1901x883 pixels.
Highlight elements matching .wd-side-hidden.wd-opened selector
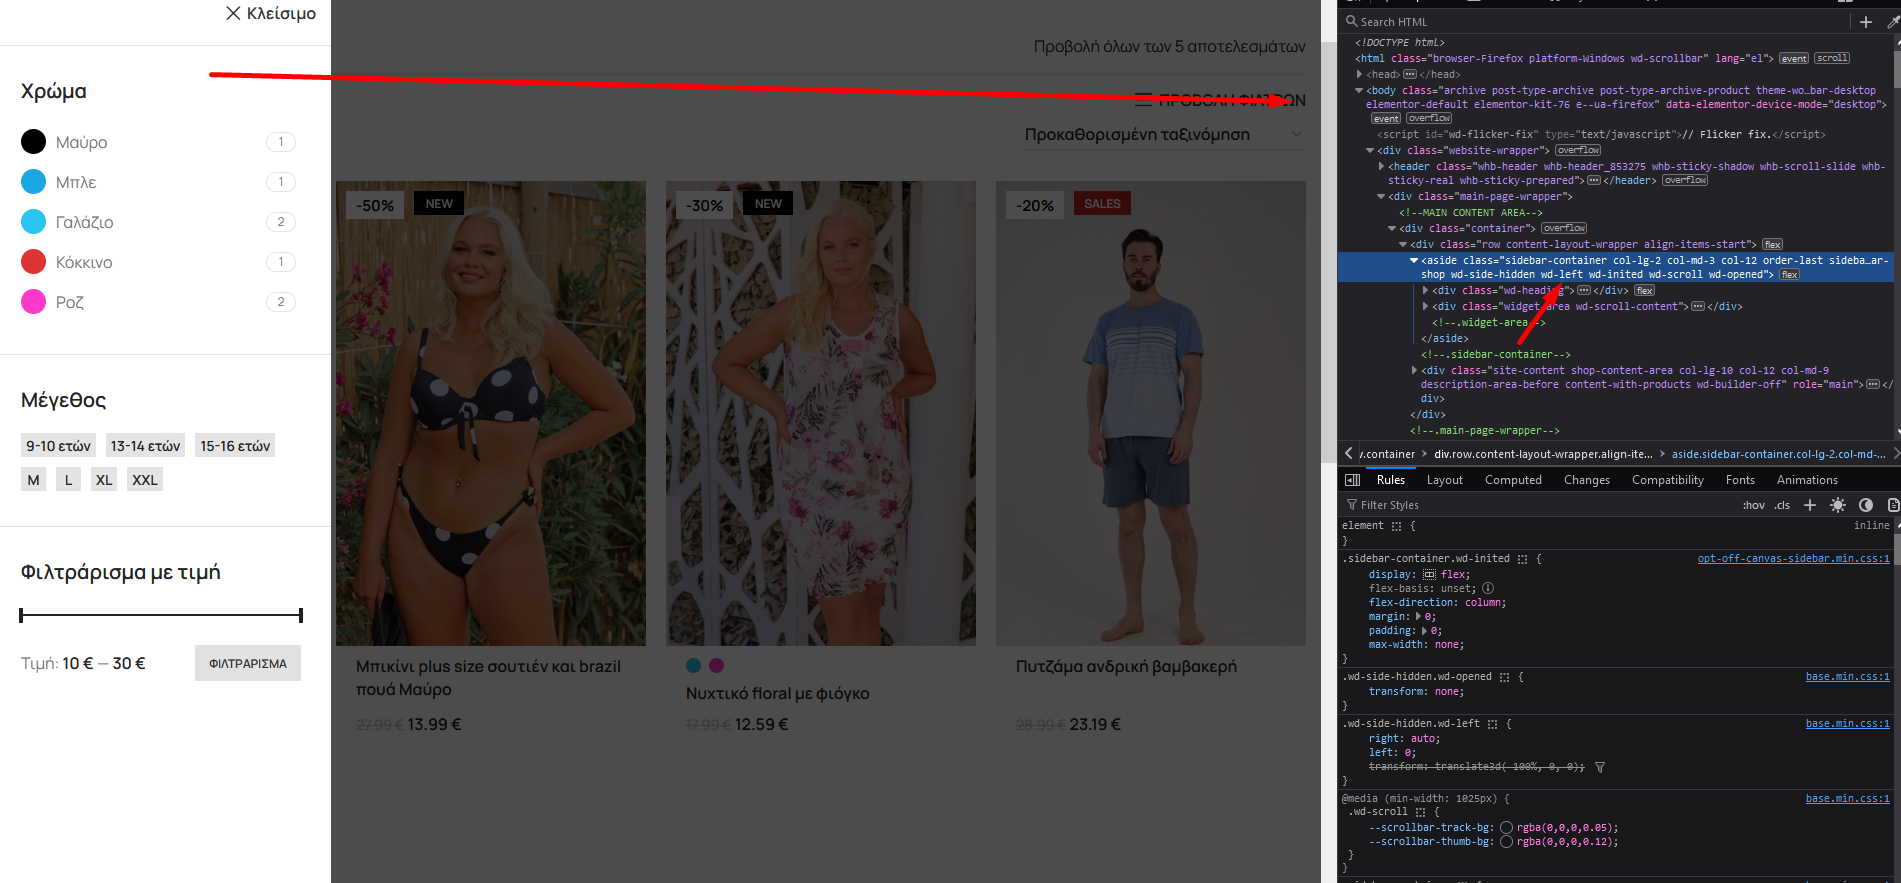(x=1504, y=677)
